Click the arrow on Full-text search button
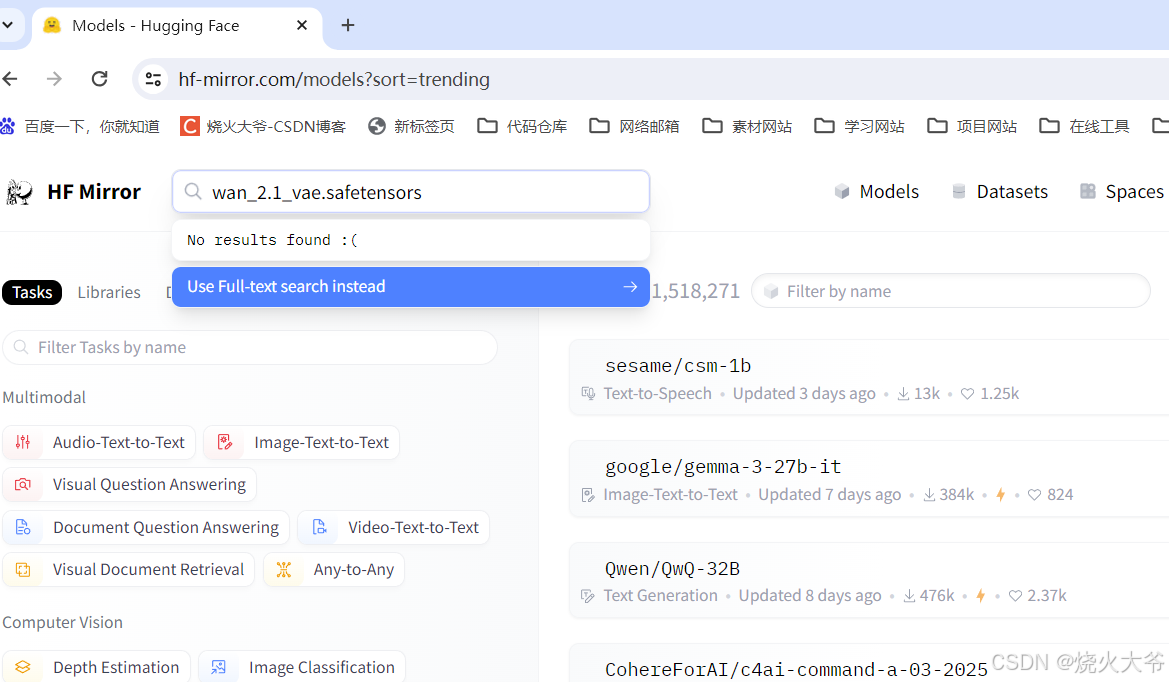Image resolution: width=1169 pixels, height=682 pixels. 630,287
